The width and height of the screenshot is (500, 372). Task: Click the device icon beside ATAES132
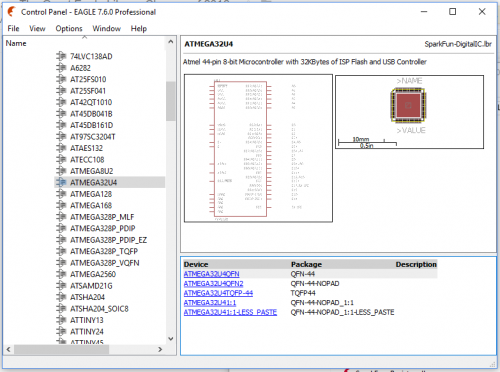click(x=61, y=148)
